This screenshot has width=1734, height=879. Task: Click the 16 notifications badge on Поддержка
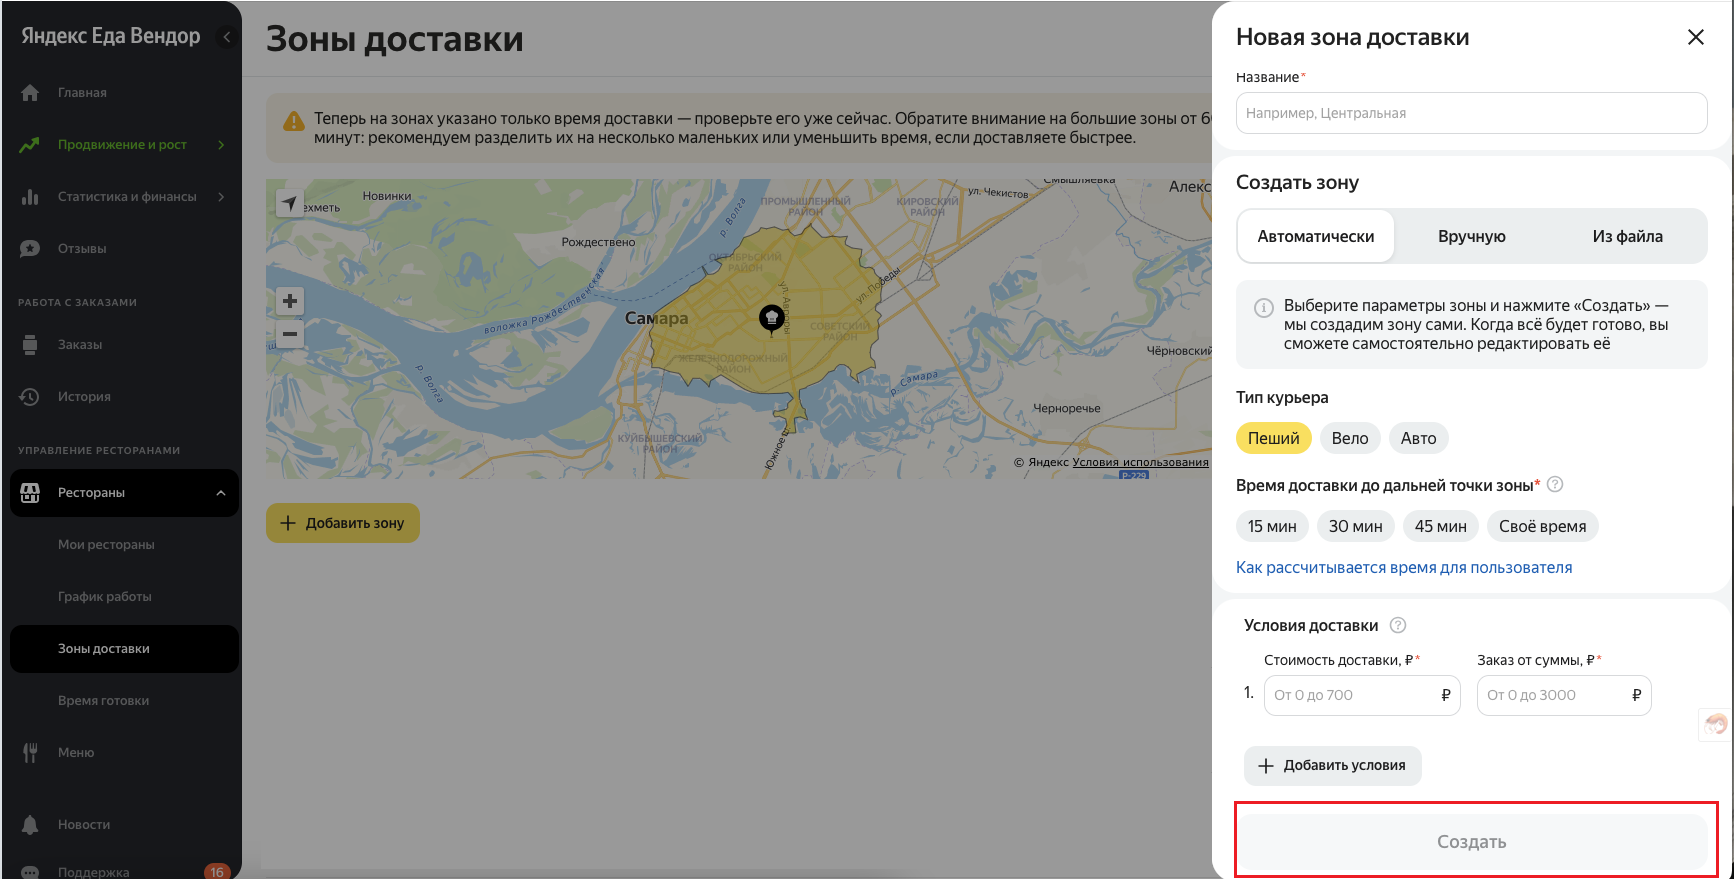[x=216, y=872]
